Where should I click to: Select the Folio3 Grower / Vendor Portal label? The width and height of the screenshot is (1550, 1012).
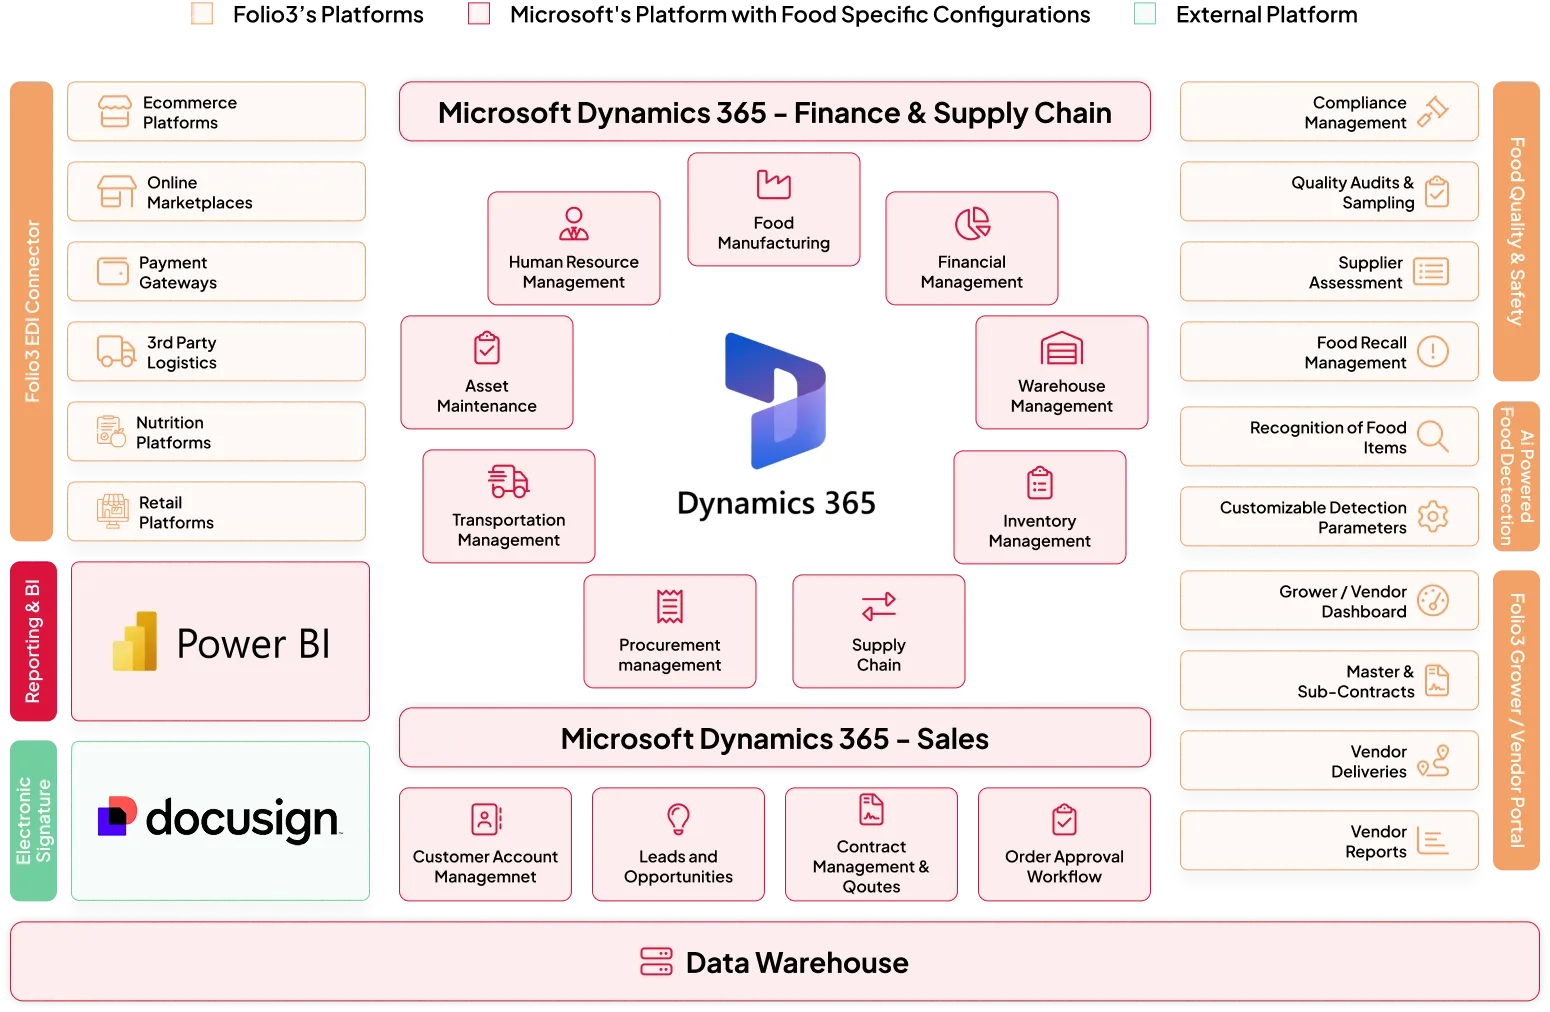pos(1516,720)
